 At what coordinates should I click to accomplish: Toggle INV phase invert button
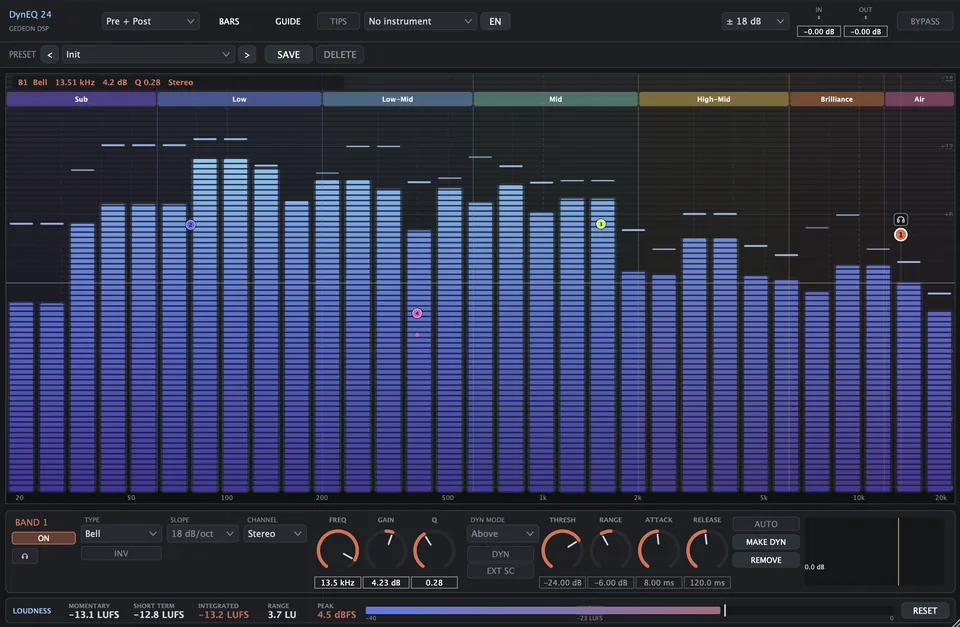[121, 553]
